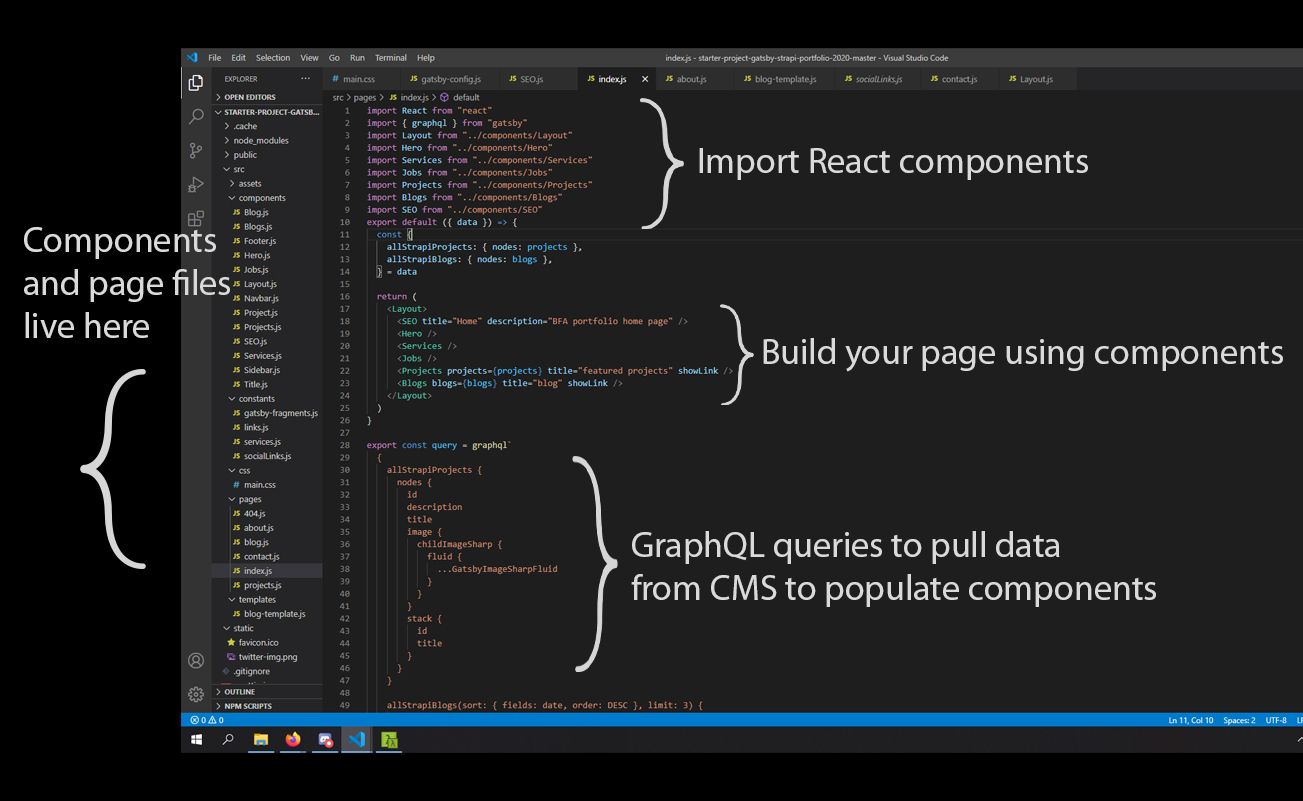Open Hero.js in the components folder

point(267,255)
